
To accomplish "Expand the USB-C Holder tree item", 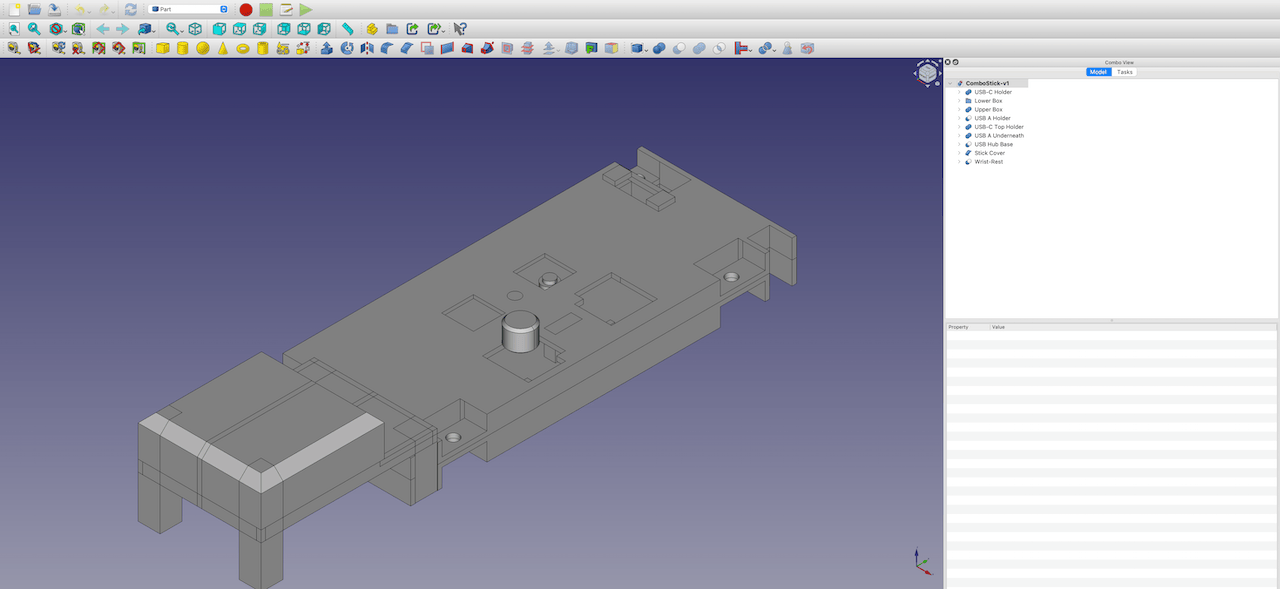I will (958, 91).
